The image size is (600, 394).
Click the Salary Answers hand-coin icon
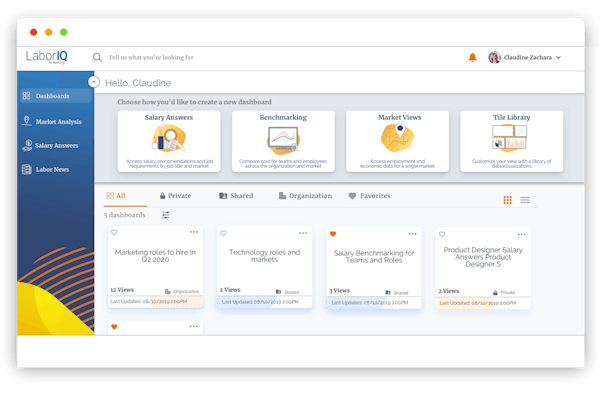27,145
